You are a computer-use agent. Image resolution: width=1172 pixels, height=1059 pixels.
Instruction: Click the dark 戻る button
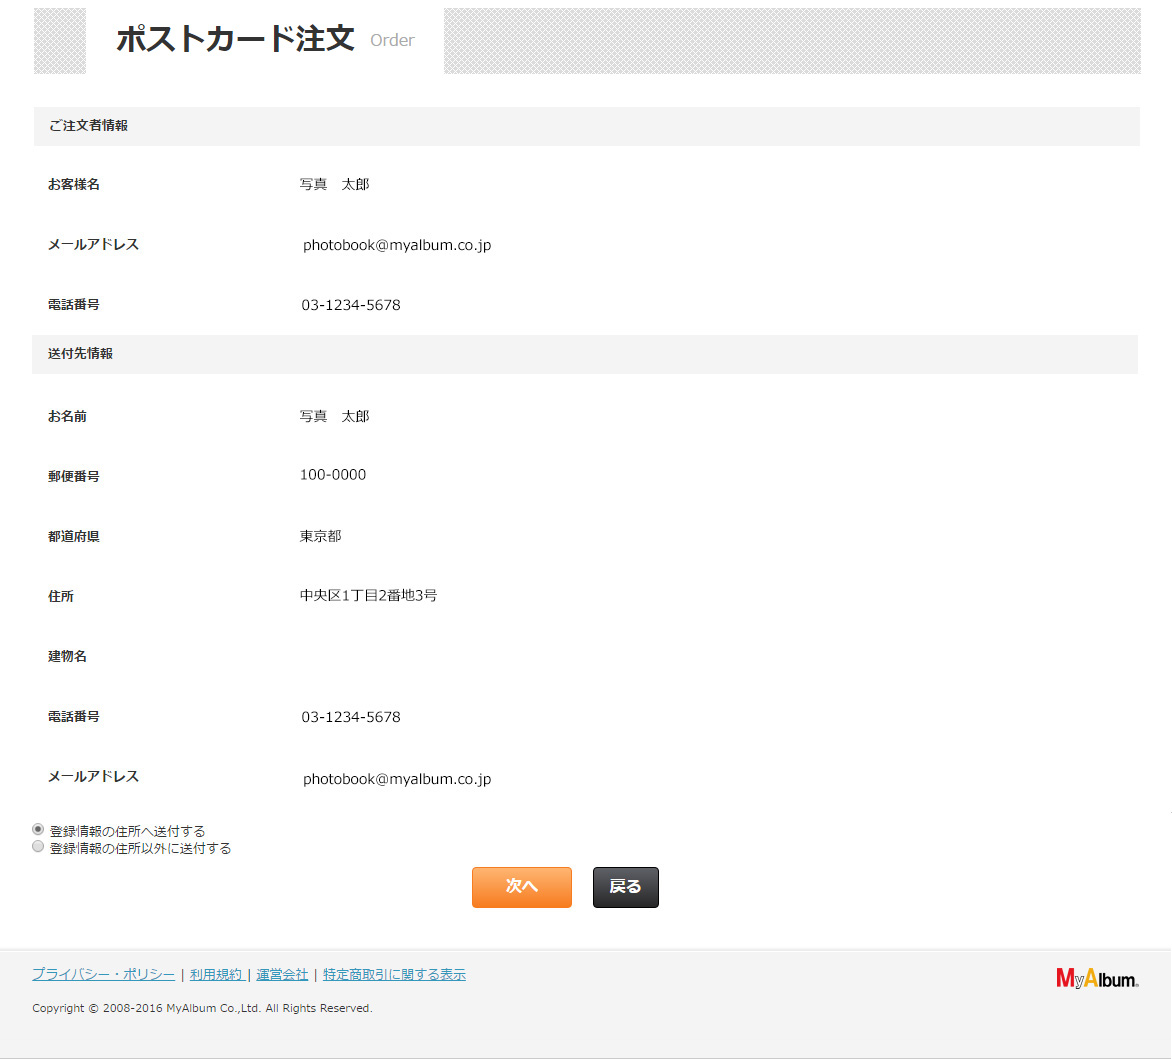coord(625,887)
